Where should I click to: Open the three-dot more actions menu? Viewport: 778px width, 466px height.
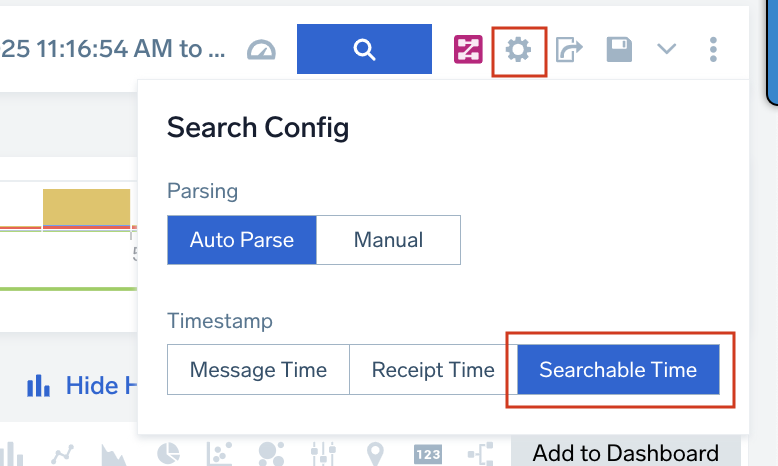coord(713,48)
